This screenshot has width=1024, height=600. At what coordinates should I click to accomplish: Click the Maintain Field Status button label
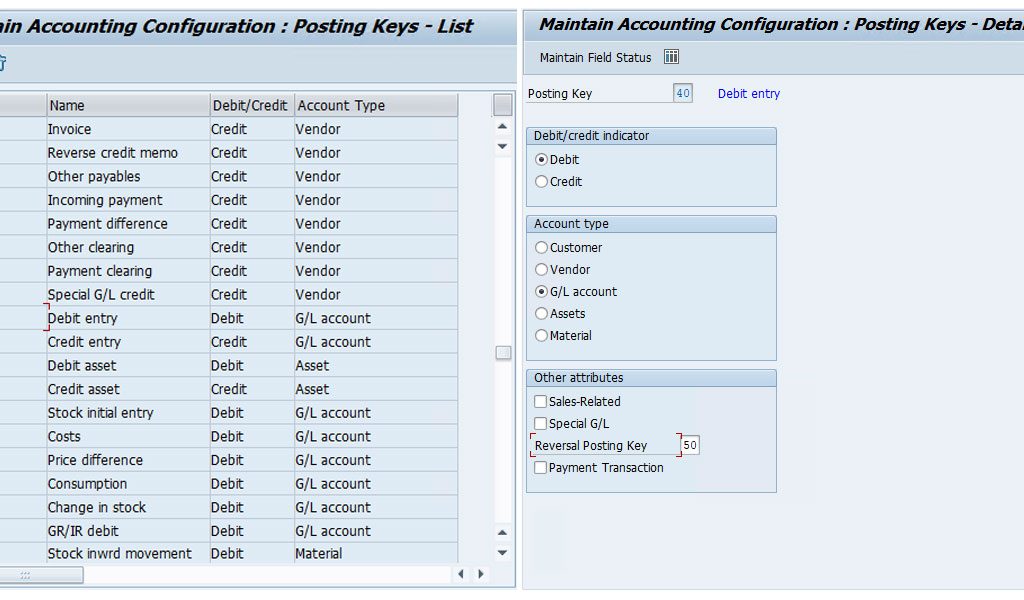click(x=596, y=57)
